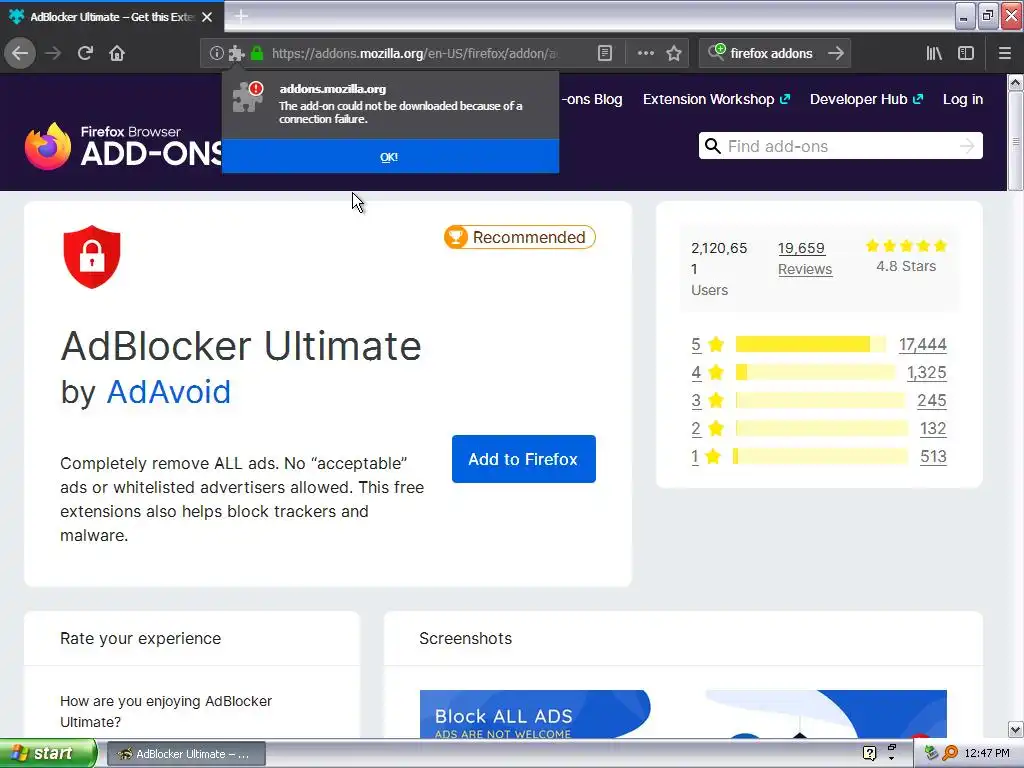The image size is (1024, 768).
Task: Close the AdBlocker Ultimate tab
Action: click(207, 17)
